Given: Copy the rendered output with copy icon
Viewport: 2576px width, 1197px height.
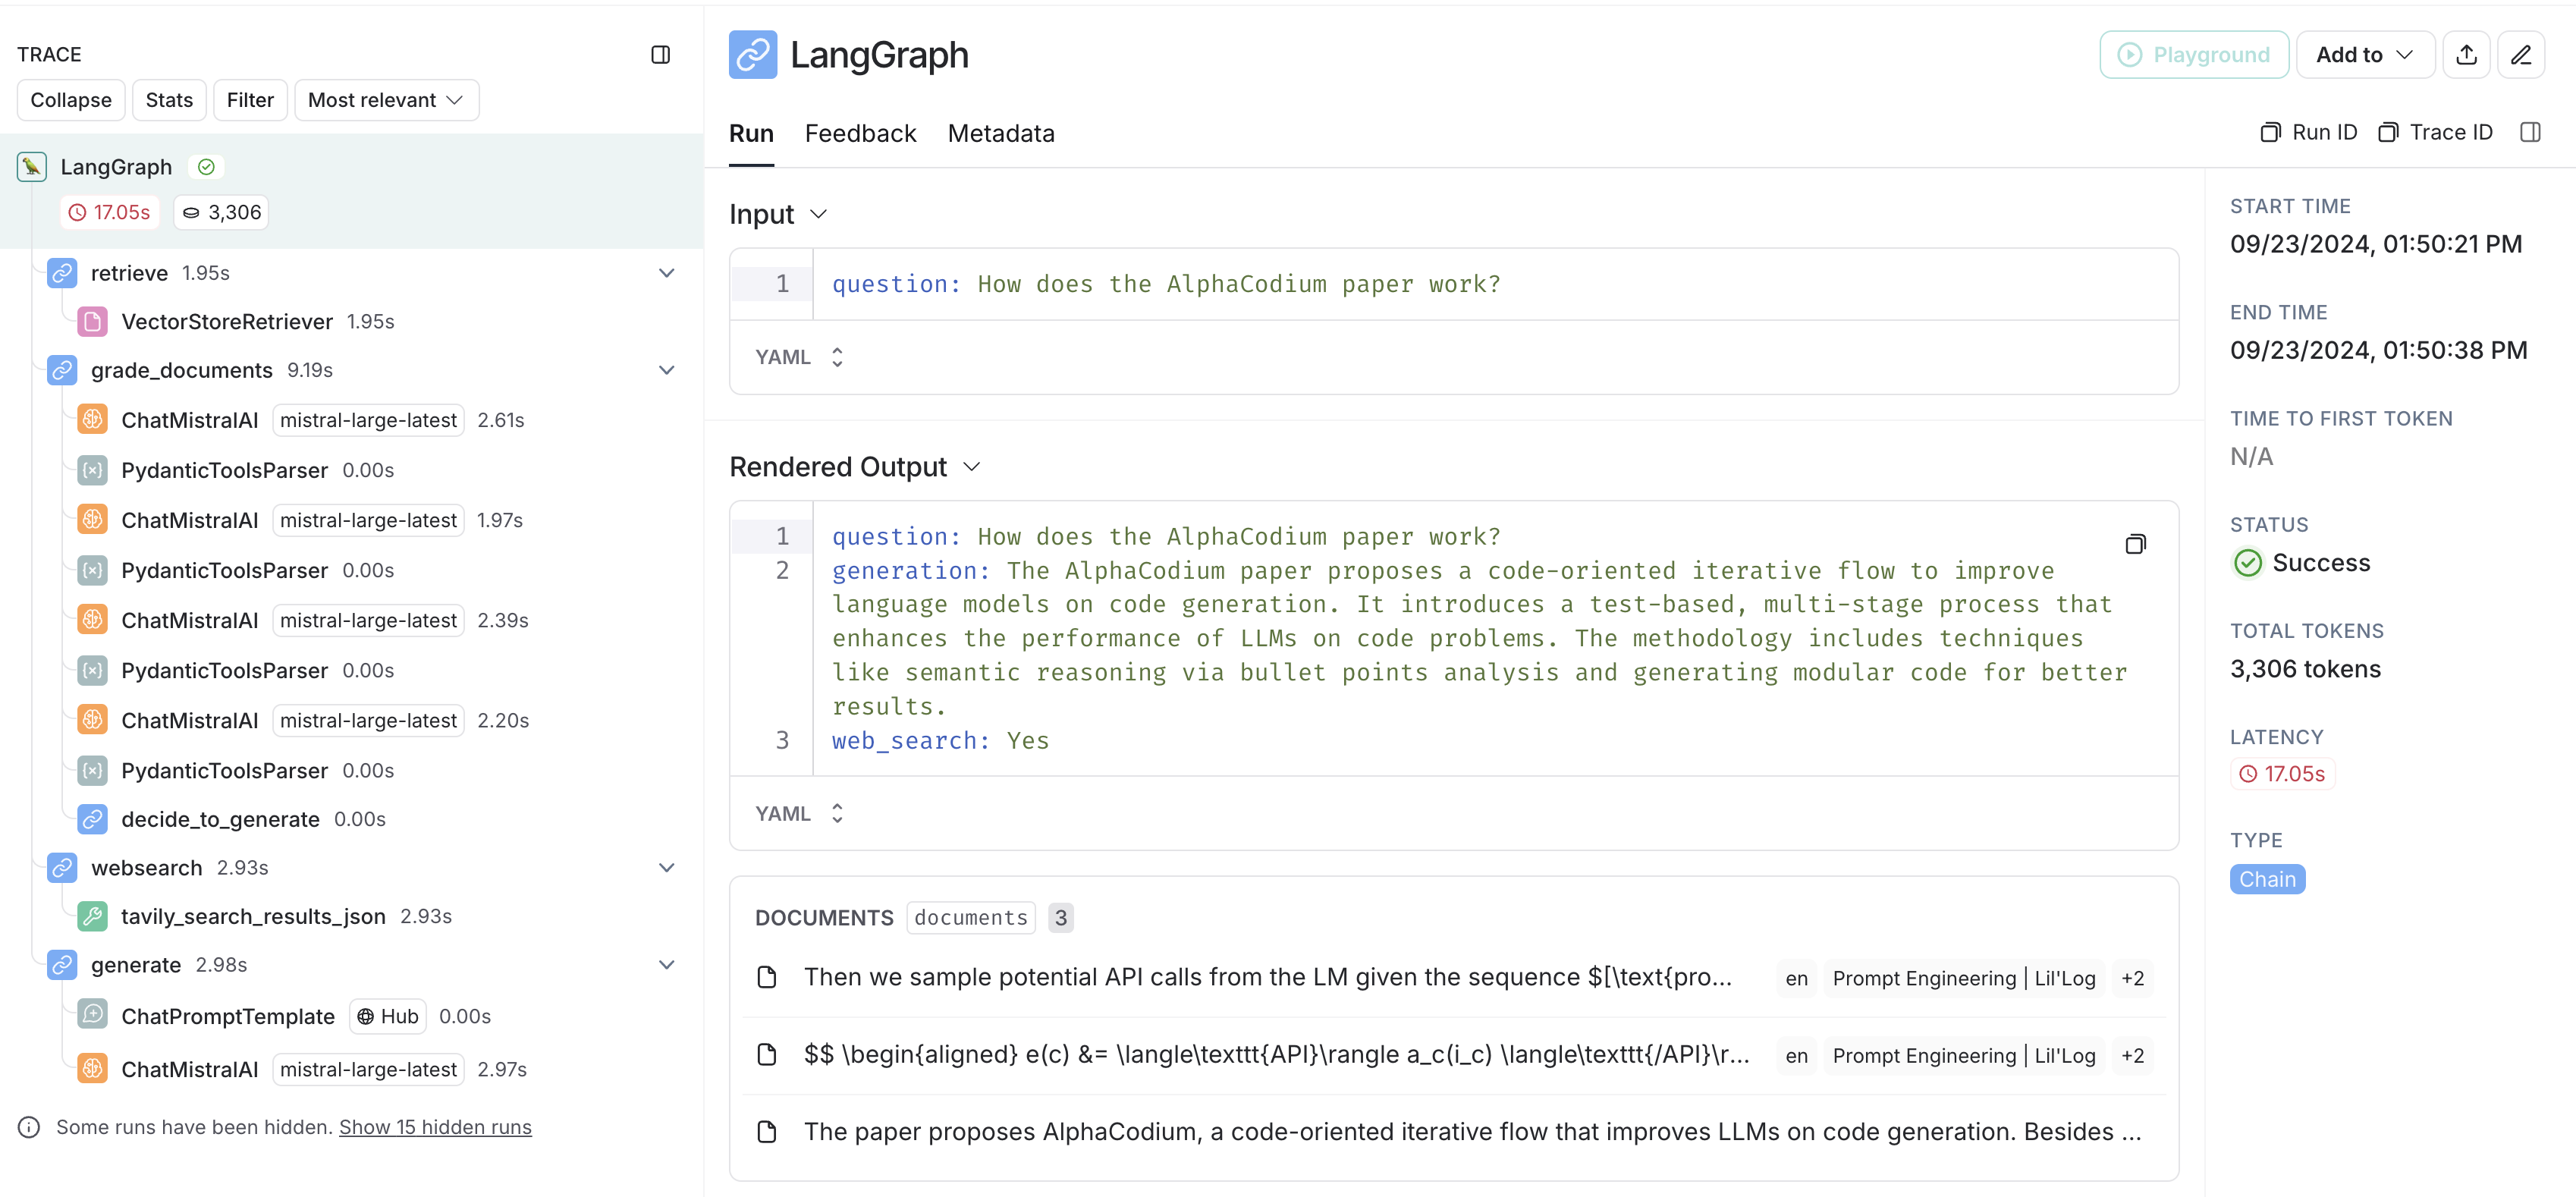Looking at the screenshot, I should pyautogui.click(x=2135, y=544).
